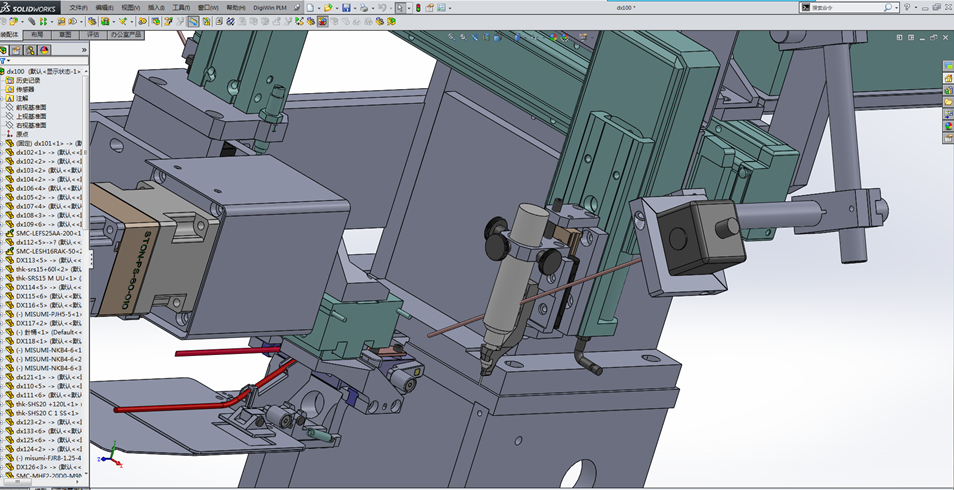
Task: Select 原点 origin in the tree
Action: (x=22, y=134)
